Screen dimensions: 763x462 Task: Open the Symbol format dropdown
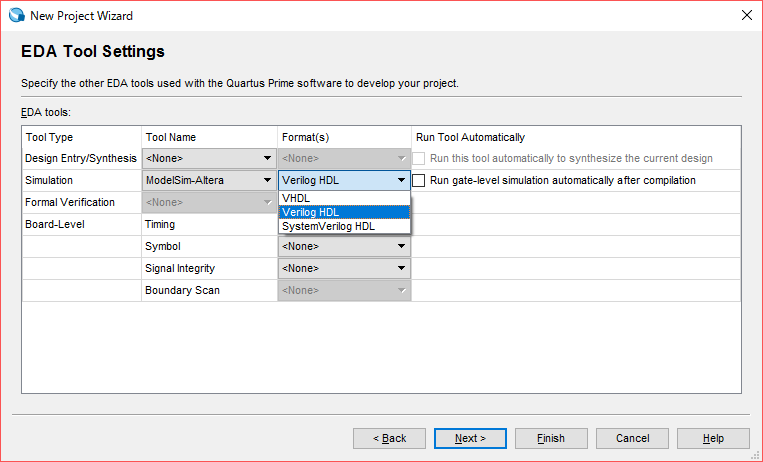pyautogui.click(x=344, y=246)
